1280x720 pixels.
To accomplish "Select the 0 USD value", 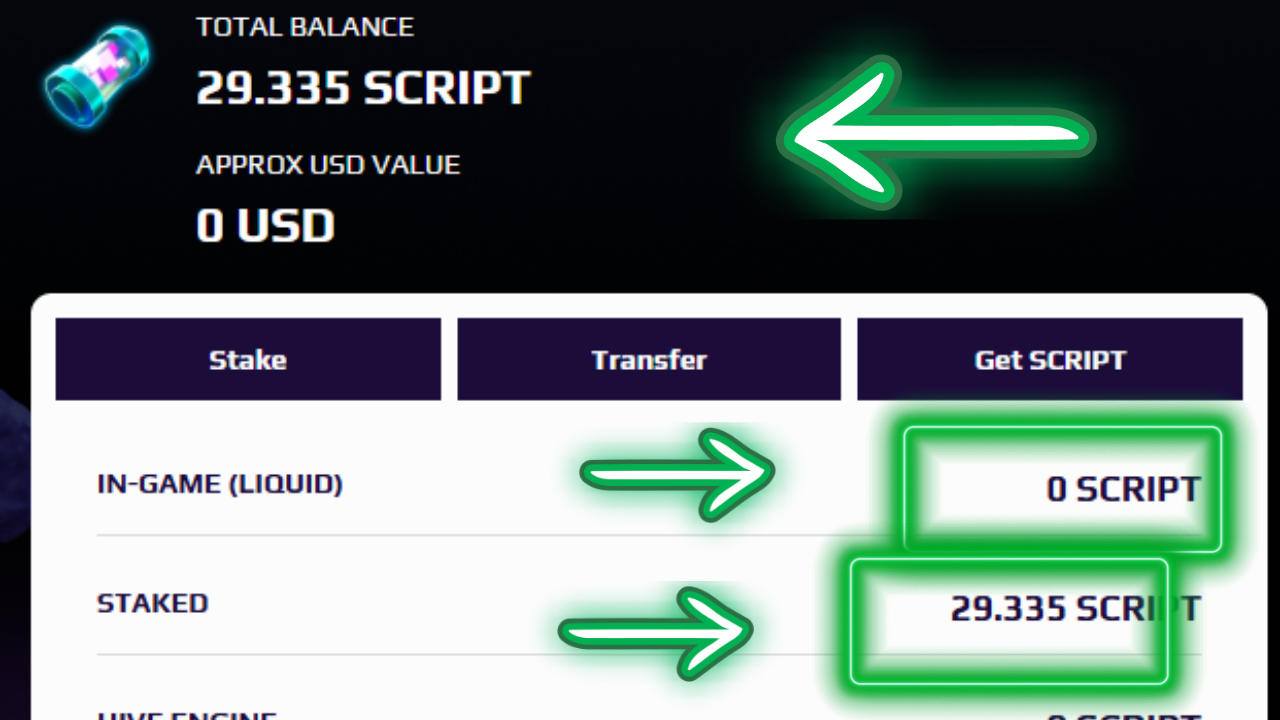I will [x=265, y=226].
